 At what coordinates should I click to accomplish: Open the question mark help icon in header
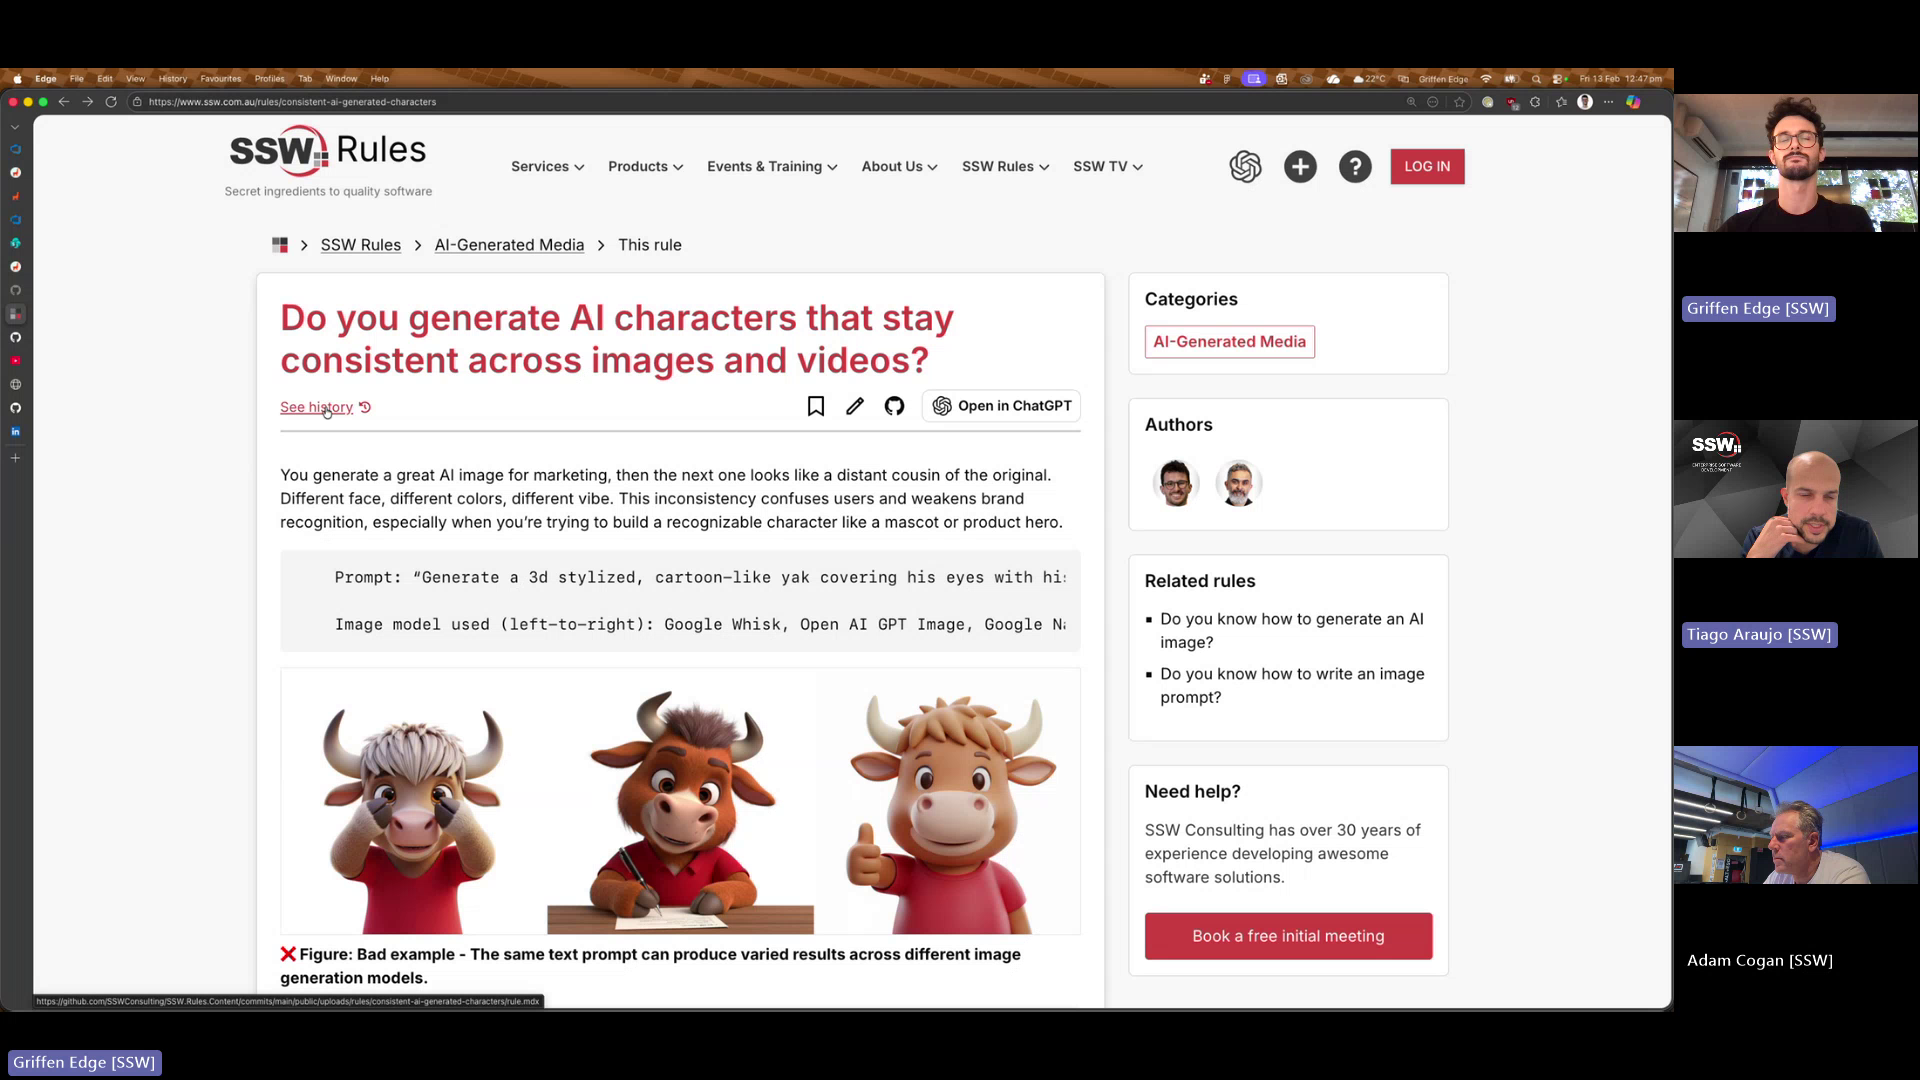1355,166
